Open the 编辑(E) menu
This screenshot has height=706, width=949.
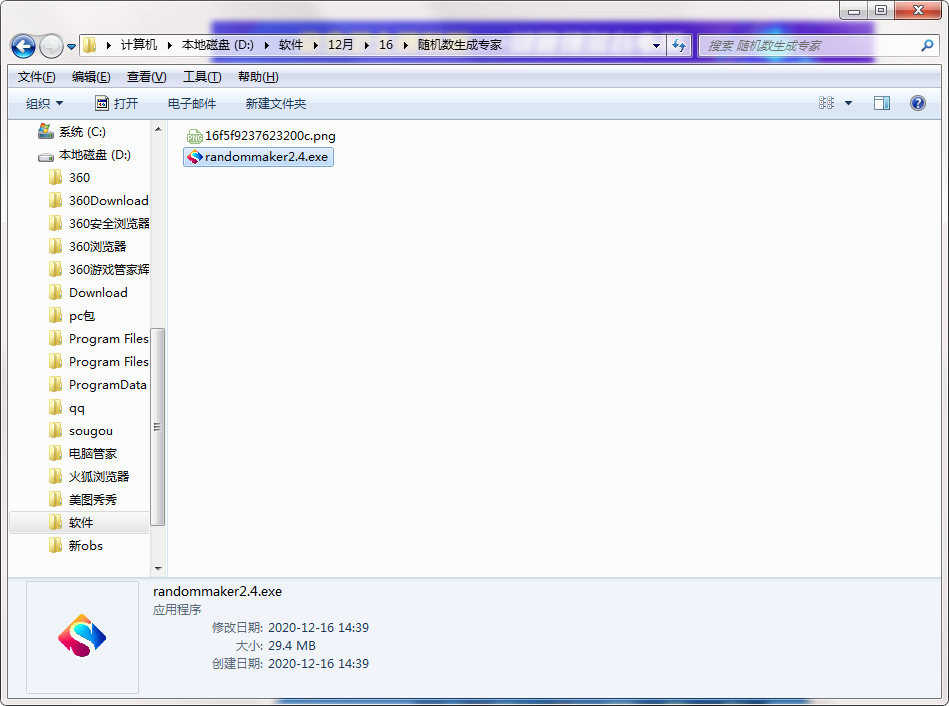coord(91,77)
